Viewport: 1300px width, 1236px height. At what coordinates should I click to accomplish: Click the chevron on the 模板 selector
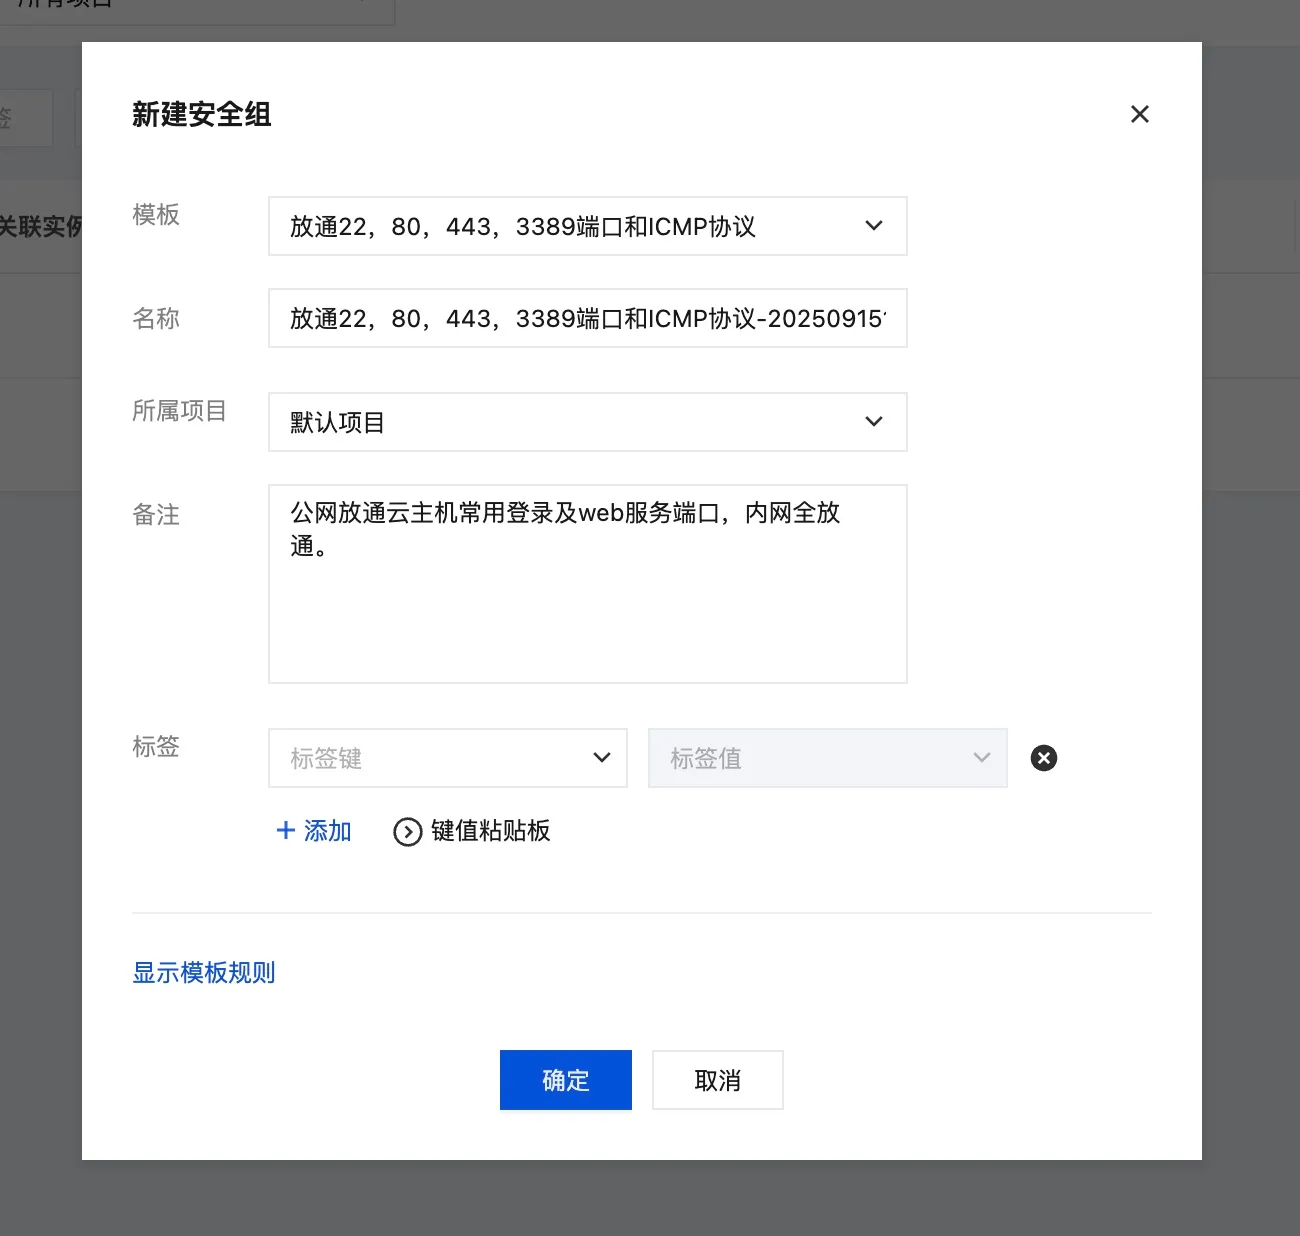(x=873, y=226)
